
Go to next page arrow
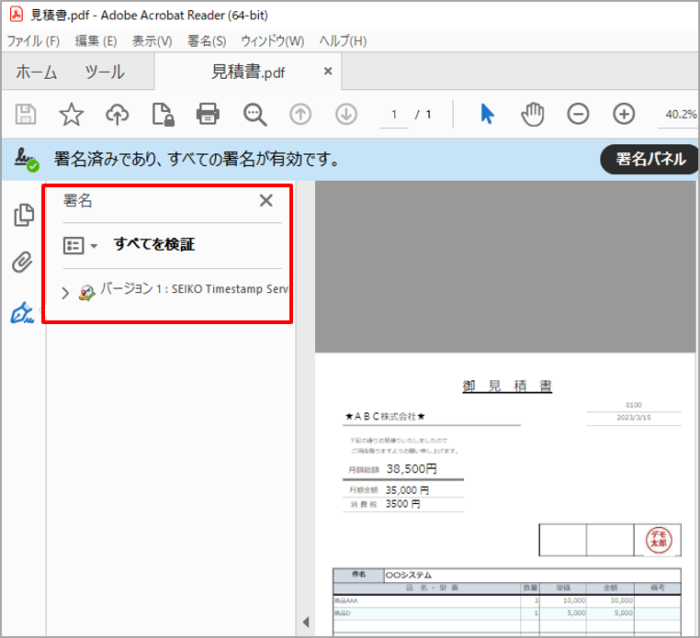(x=346, y=114)
